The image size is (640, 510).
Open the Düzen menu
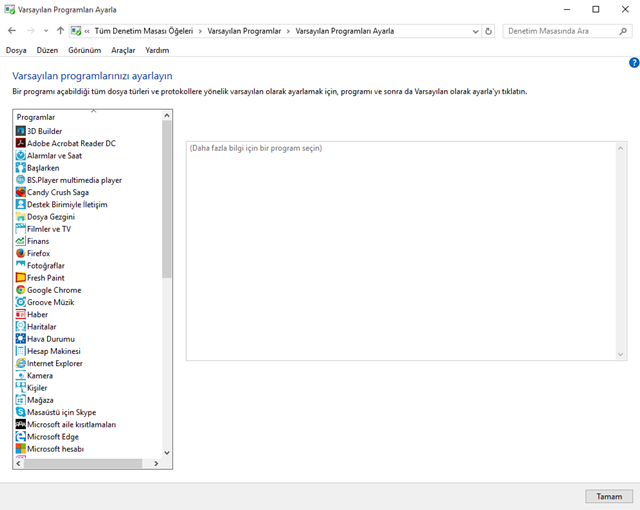[x=47, y=50]
